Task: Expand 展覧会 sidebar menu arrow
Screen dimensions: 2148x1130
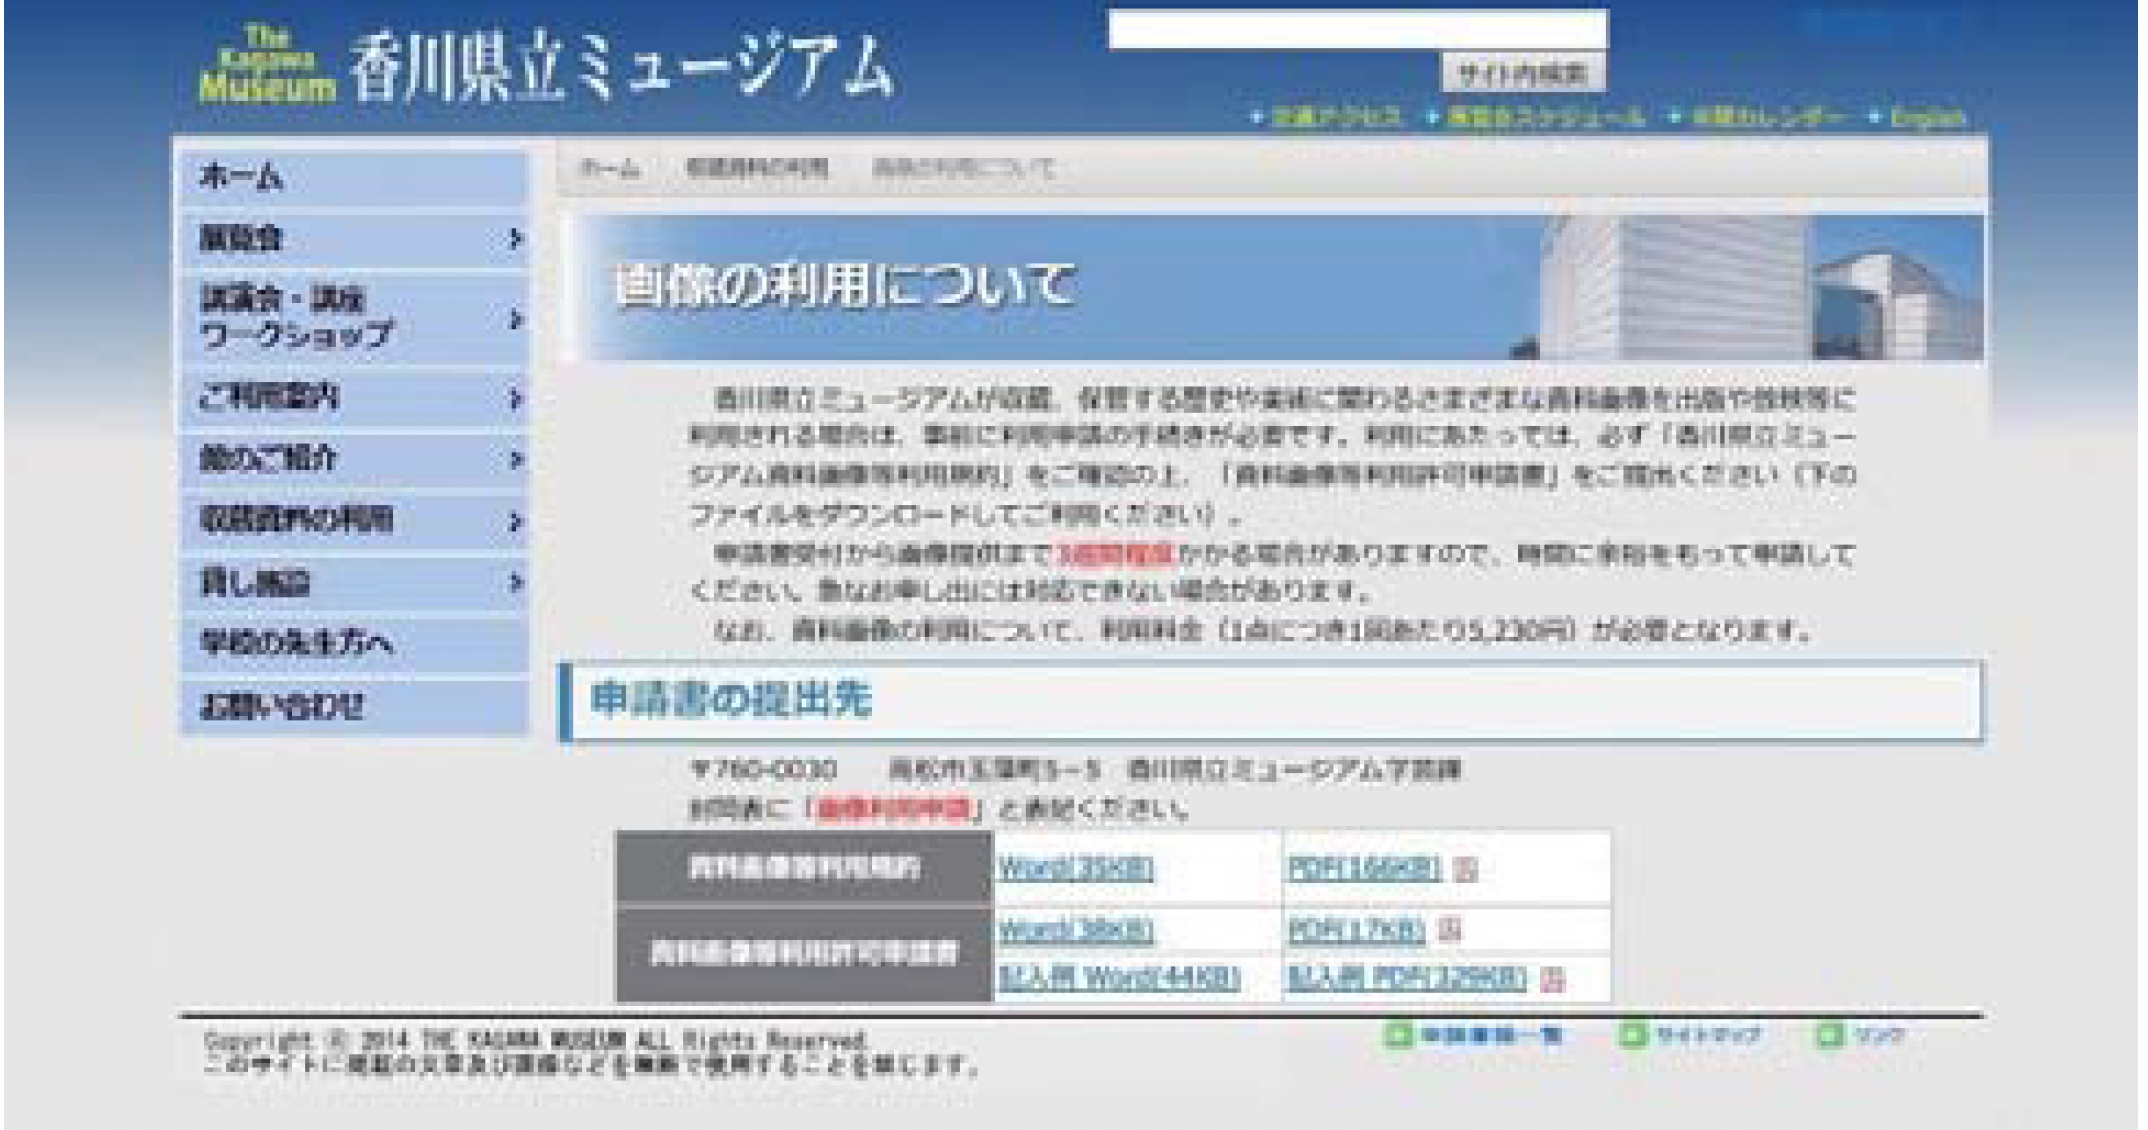Action: [514, 239]
